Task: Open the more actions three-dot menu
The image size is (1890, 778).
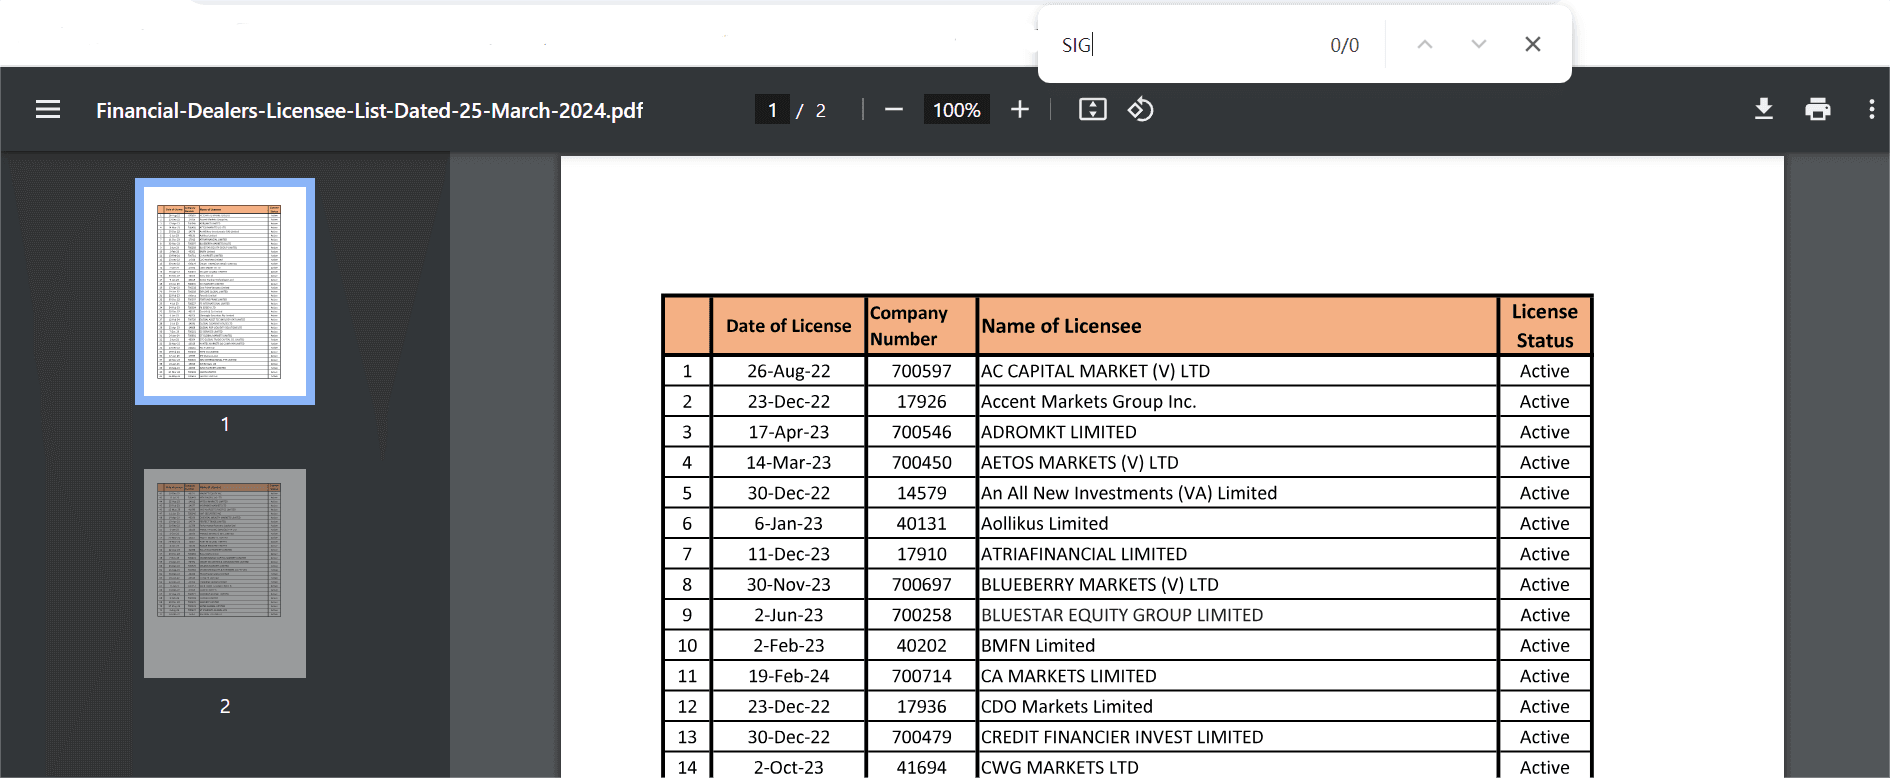Action: click(1871, 110)
